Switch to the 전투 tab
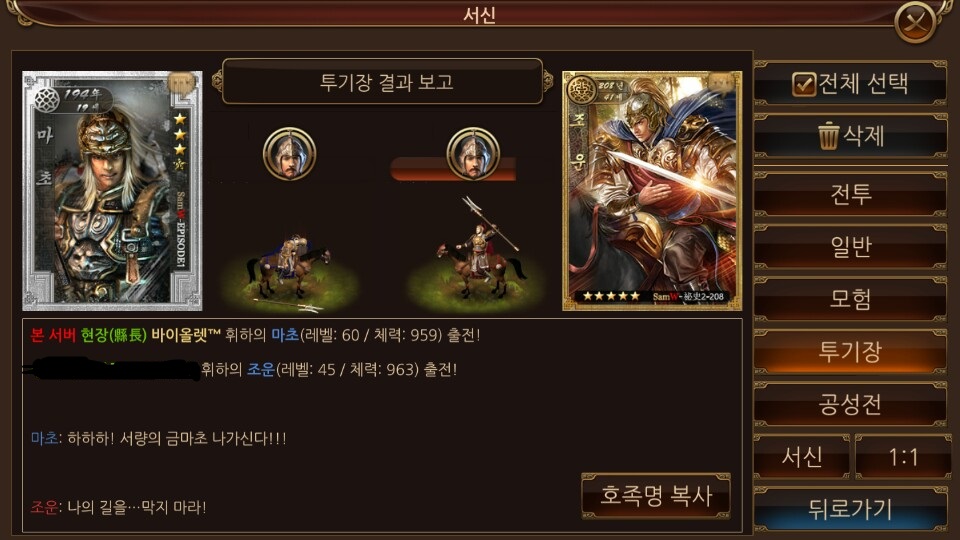 tap(850, 194)
